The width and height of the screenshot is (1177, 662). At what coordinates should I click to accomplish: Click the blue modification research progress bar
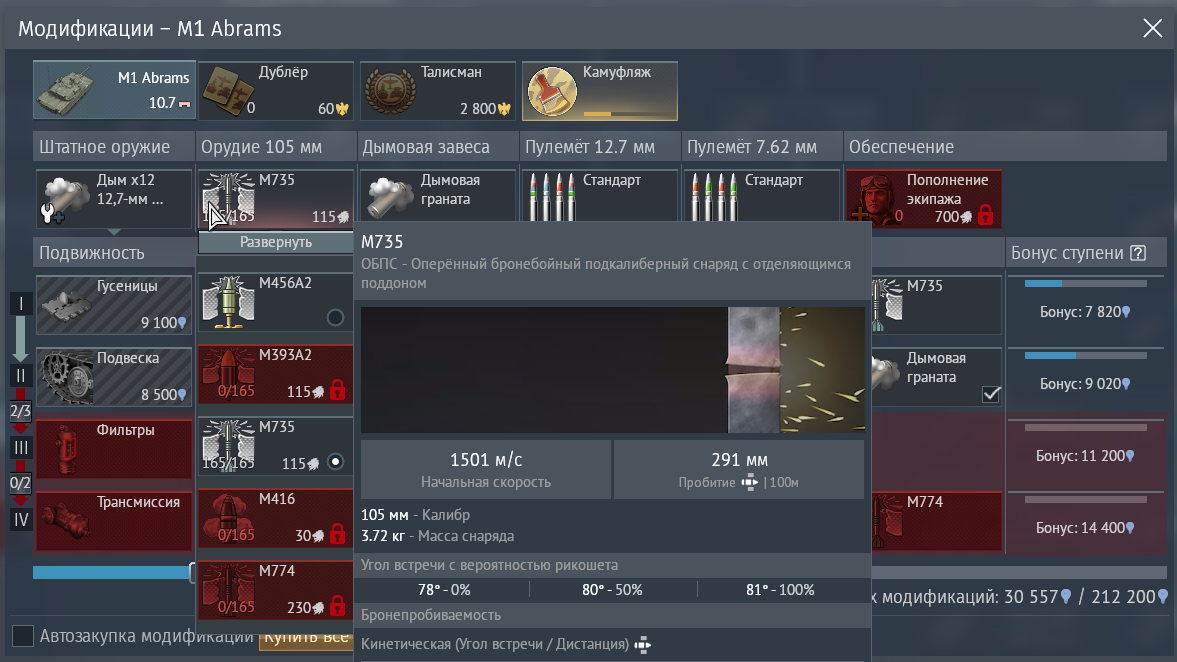[112, 573]
